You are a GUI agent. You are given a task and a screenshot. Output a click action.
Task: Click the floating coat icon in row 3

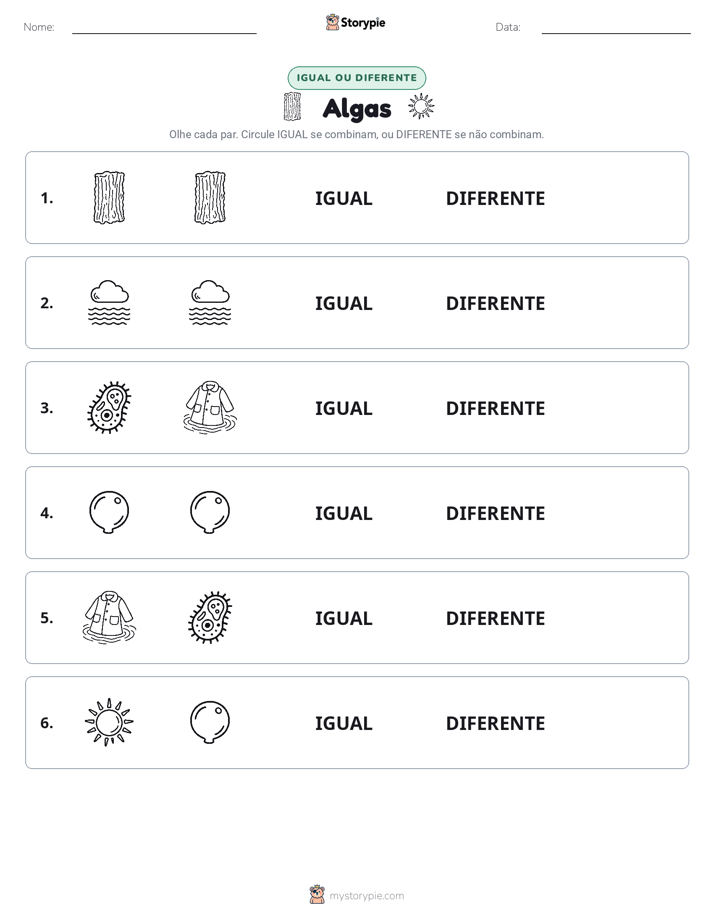pos(210,407)
